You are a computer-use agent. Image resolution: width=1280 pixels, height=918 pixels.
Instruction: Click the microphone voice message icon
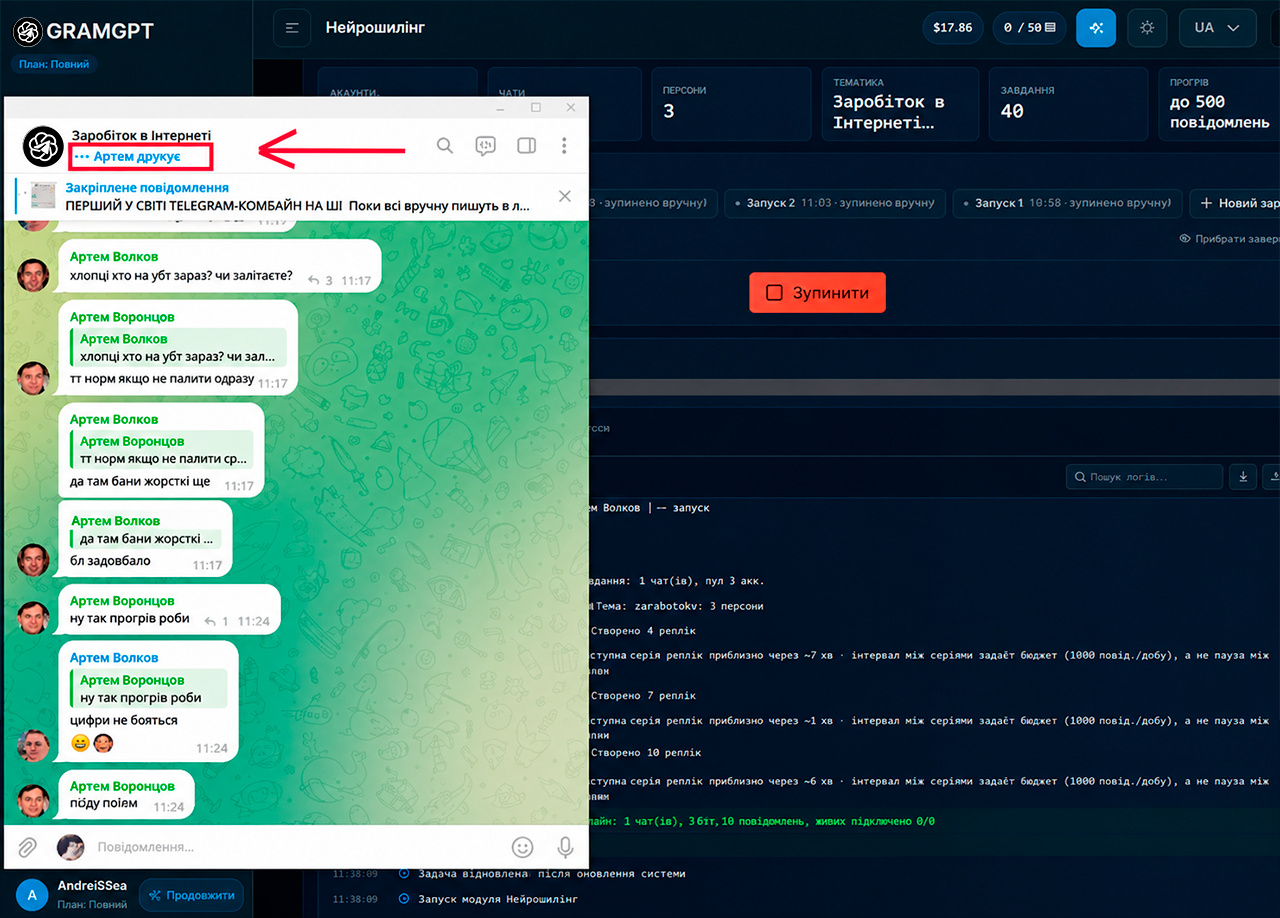tap(565, 847)
